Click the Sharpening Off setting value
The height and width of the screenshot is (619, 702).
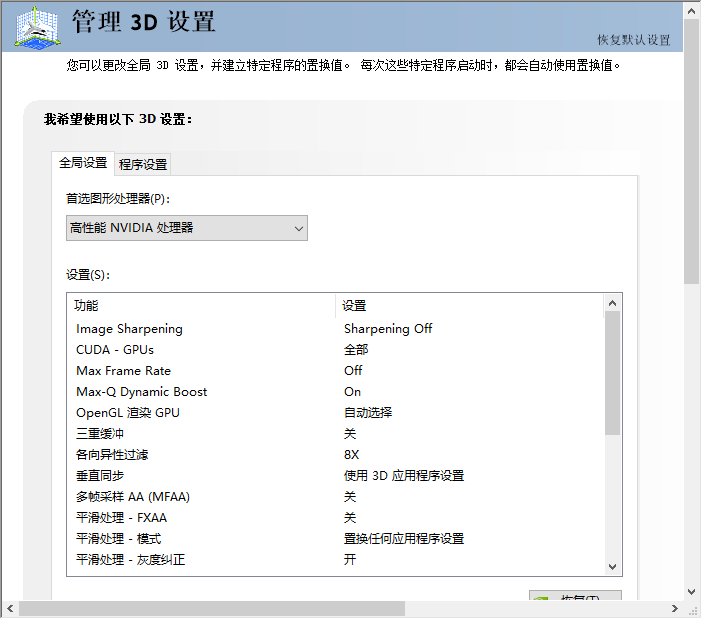tap(388, 329)
